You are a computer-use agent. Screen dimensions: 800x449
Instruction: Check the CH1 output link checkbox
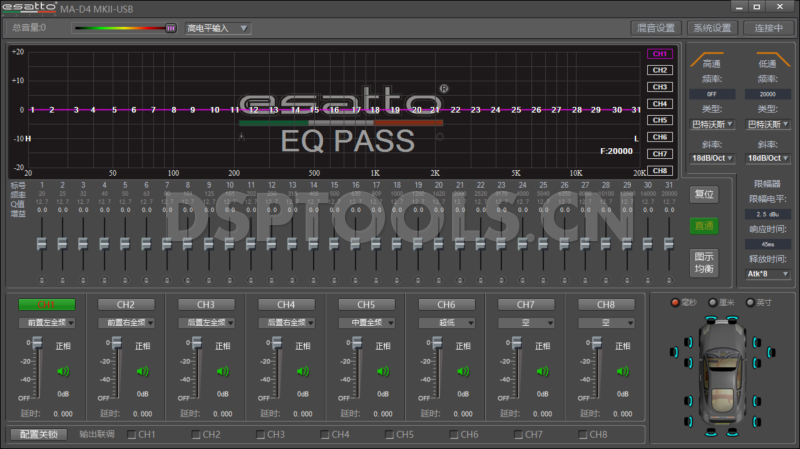click(x=132, y=435)
